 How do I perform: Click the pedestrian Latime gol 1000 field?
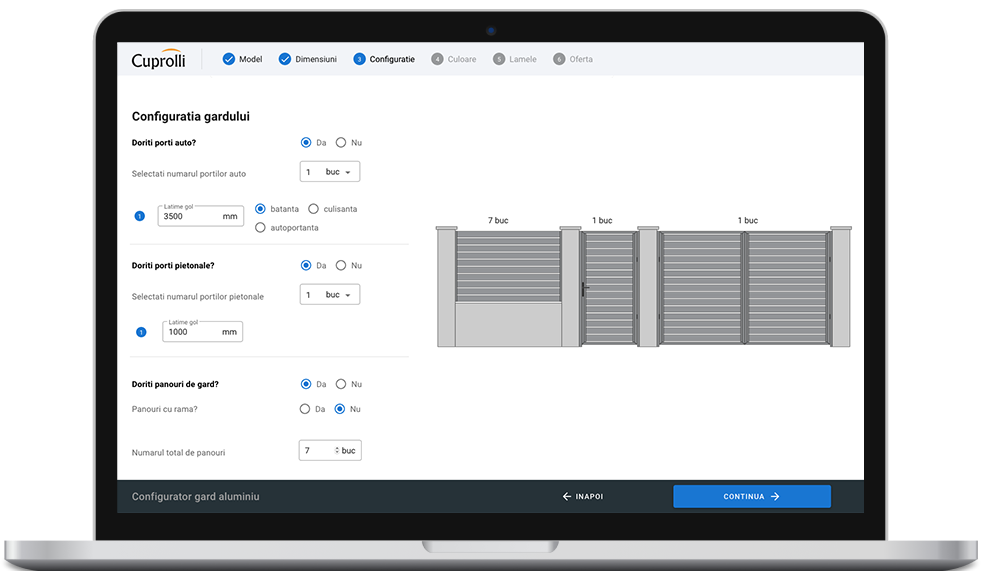coord(202,331)
